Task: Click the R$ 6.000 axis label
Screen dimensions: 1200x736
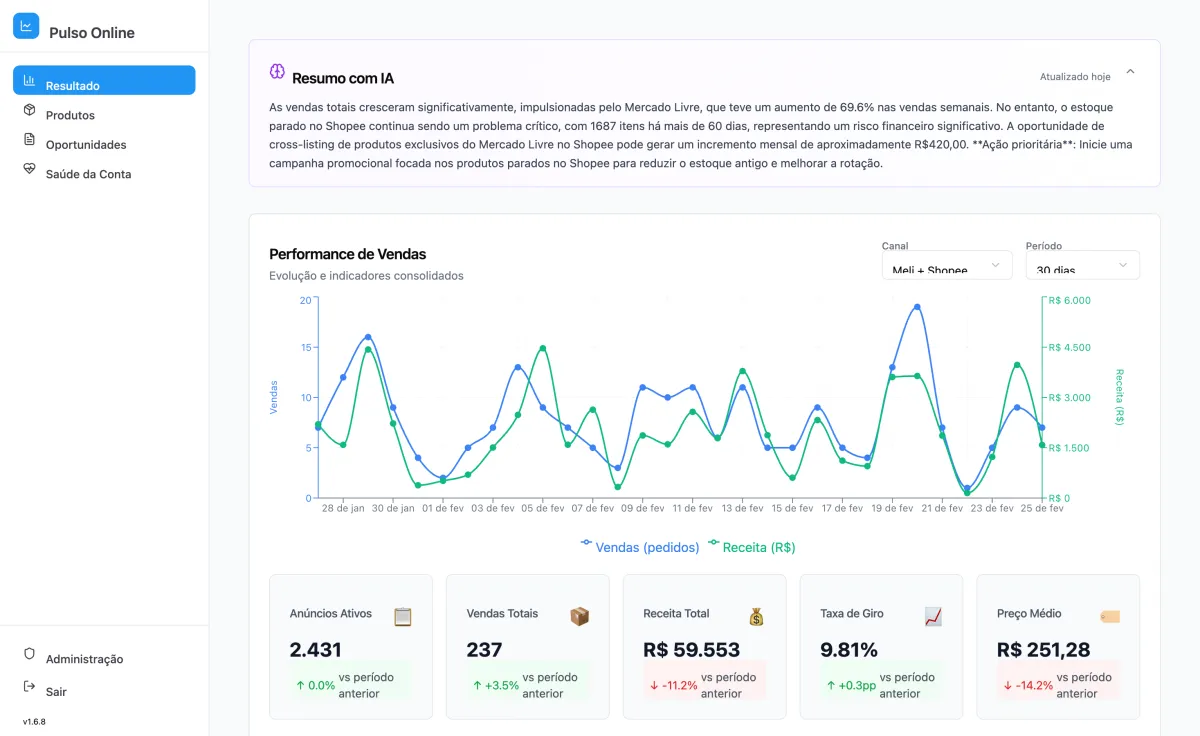Action: pyautogui.click(x=1070, y=300)
